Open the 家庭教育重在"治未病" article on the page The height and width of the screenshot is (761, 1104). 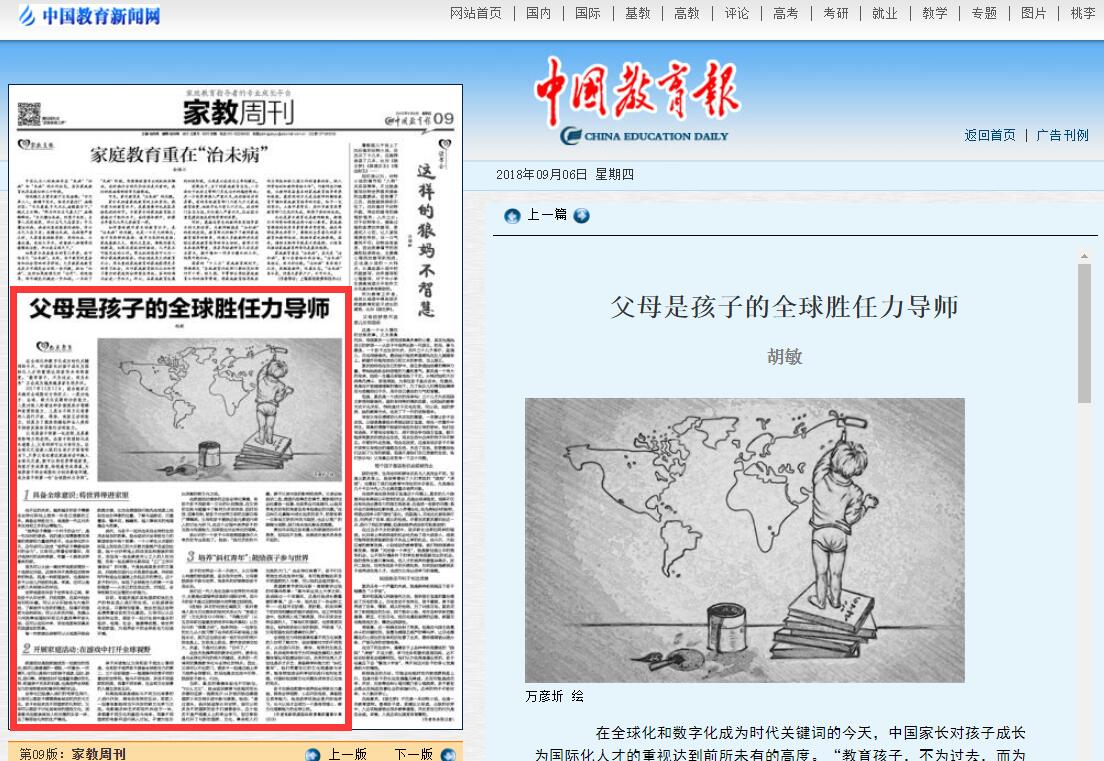click(180, 154)
